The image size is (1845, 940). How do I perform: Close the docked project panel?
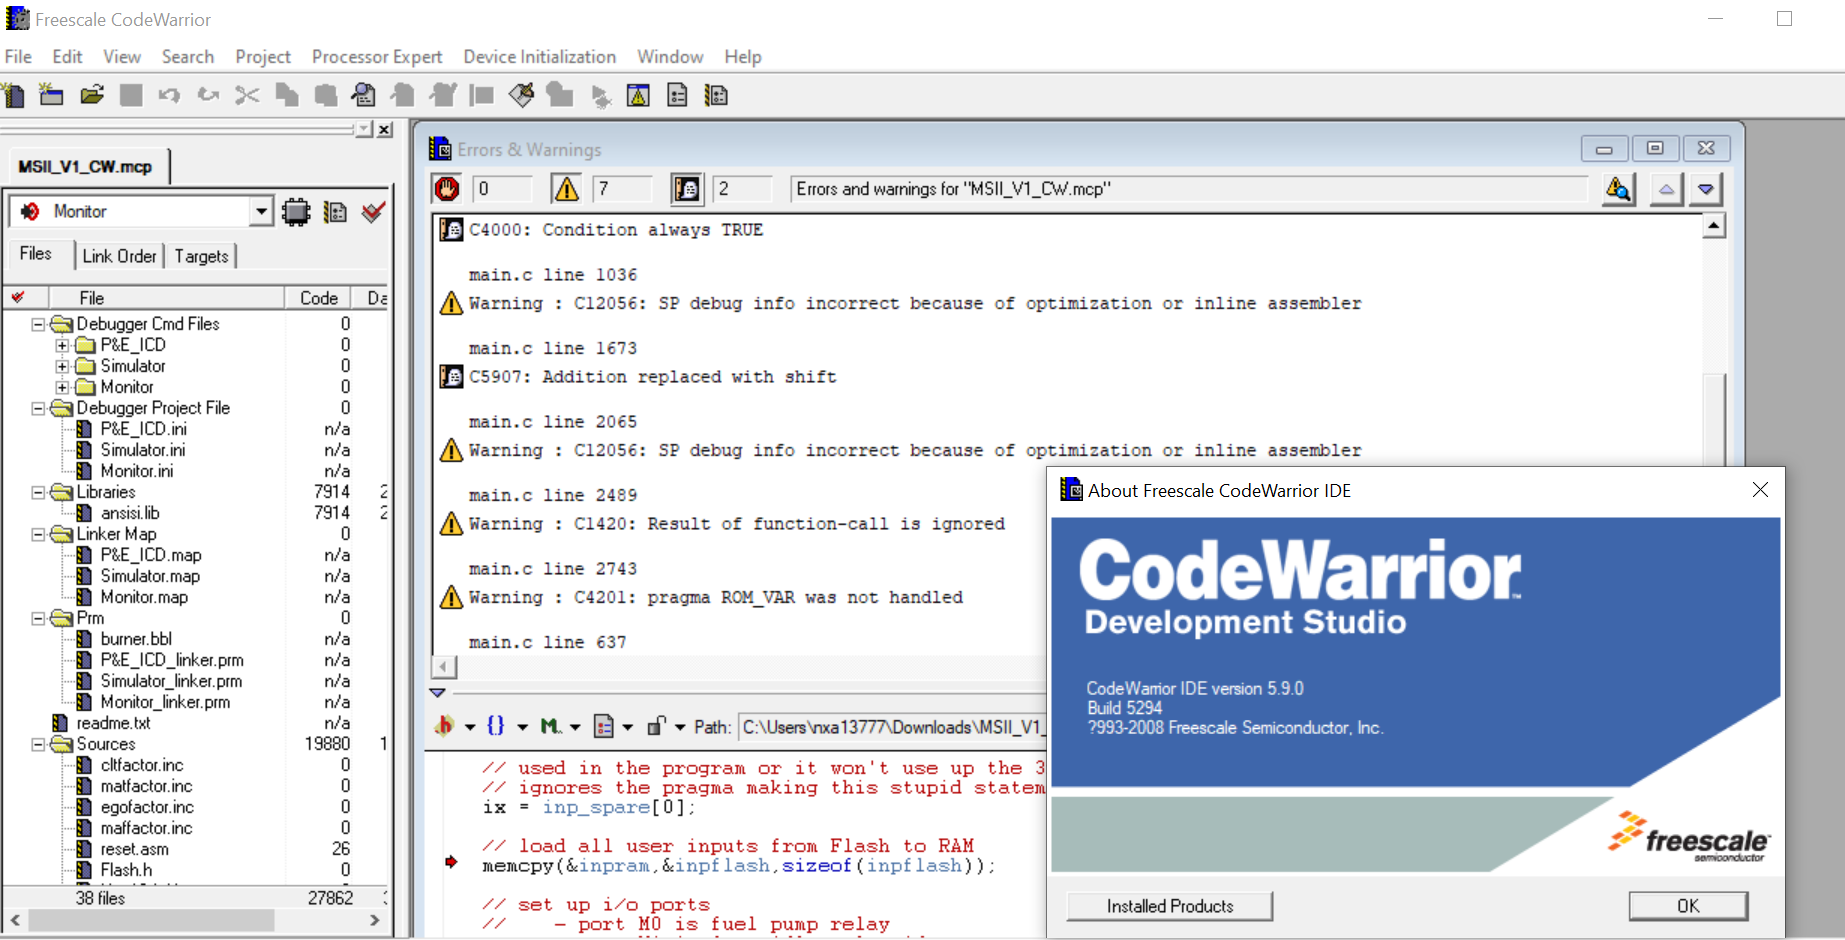[x=385, y=130]
